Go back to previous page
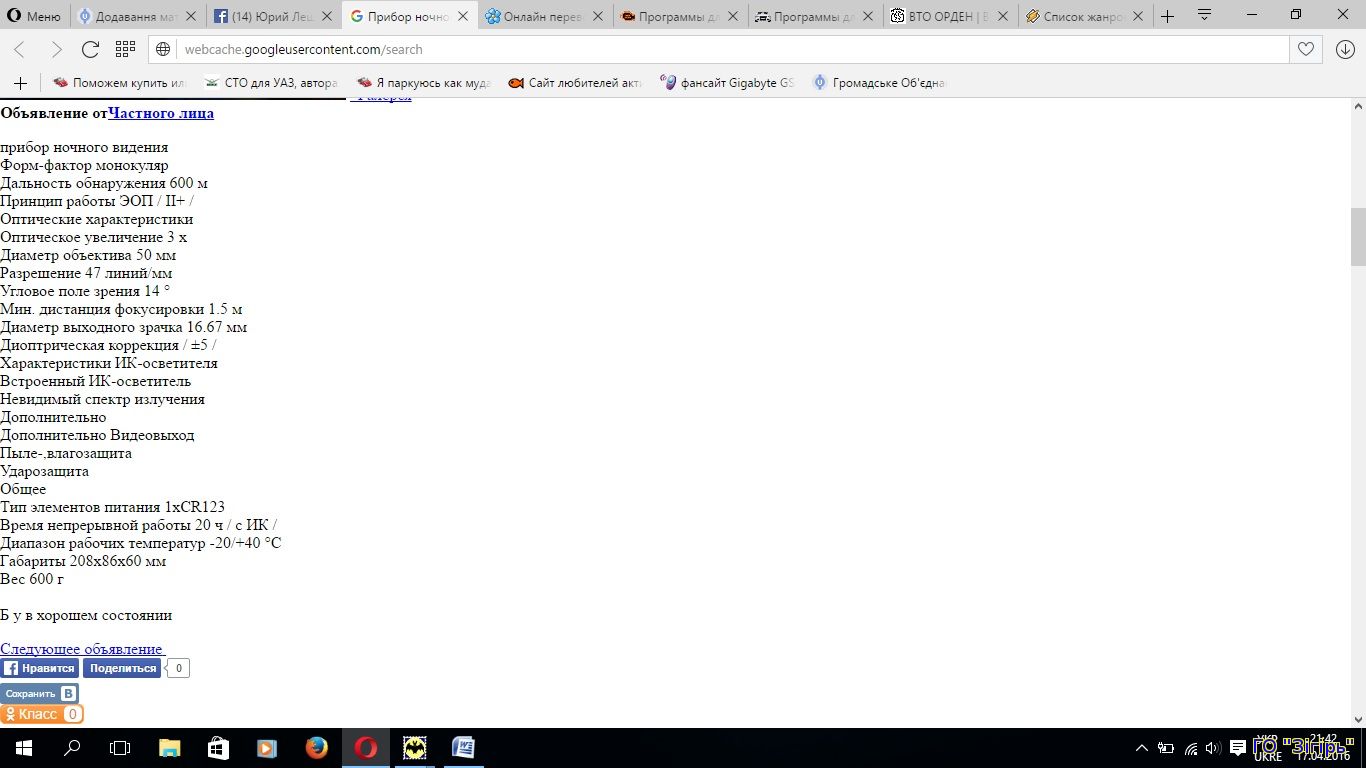Image resolution: width=1366 pixels, height=768 pixels. pos(20,50)
